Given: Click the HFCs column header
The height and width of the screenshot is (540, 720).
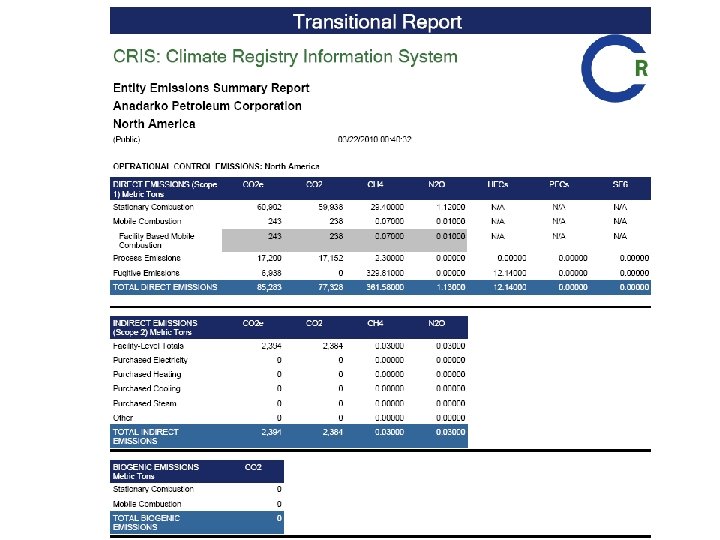Looking at the screenshot, I should click(498, 184).
